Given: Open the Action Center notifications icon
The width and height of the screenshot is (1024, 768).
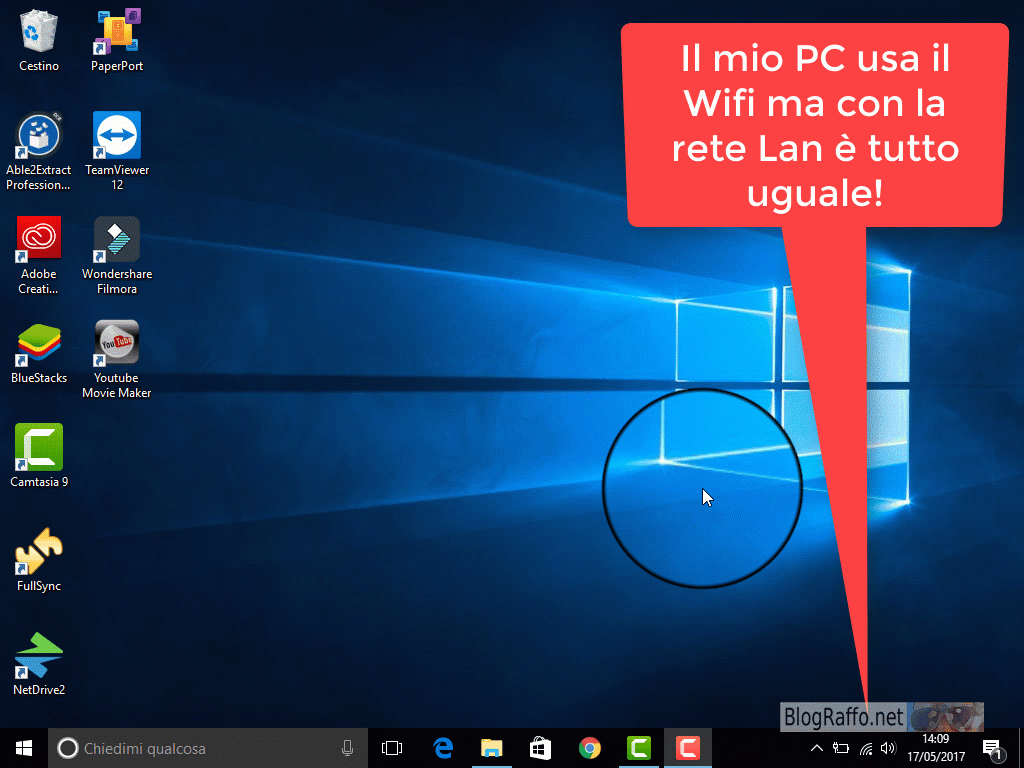Looking at the screenshot, I should click(x=993, y=749).
